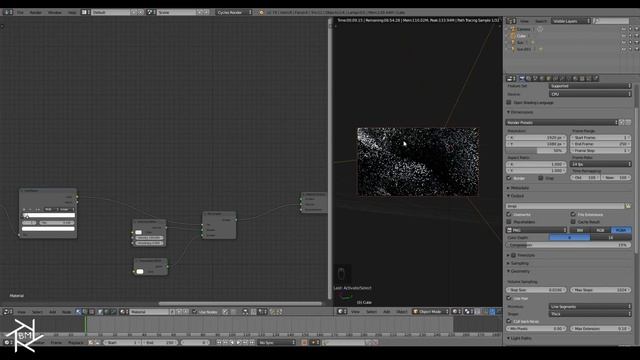Toggle the Crop checkbox
The image size is (640, 360).
tap(541, 178)
